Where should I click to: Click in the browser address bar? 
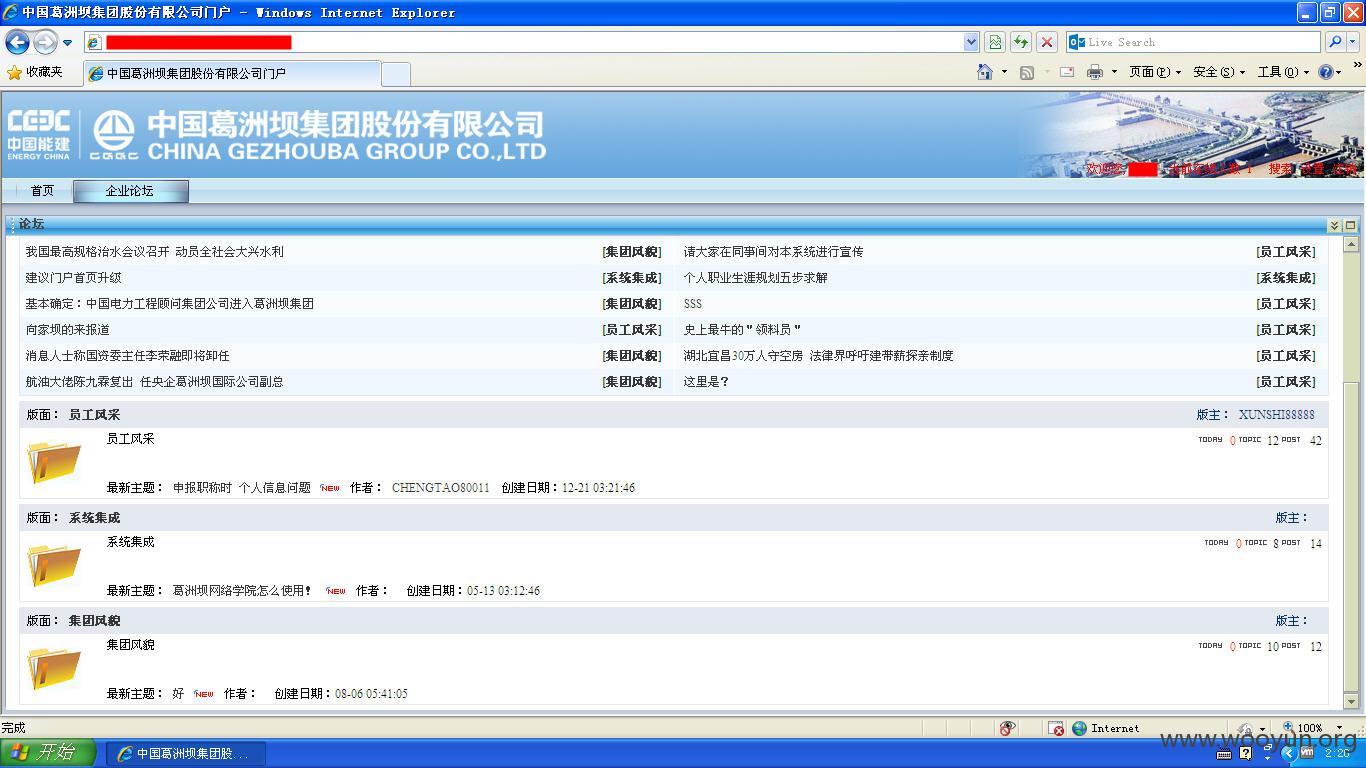525,42
